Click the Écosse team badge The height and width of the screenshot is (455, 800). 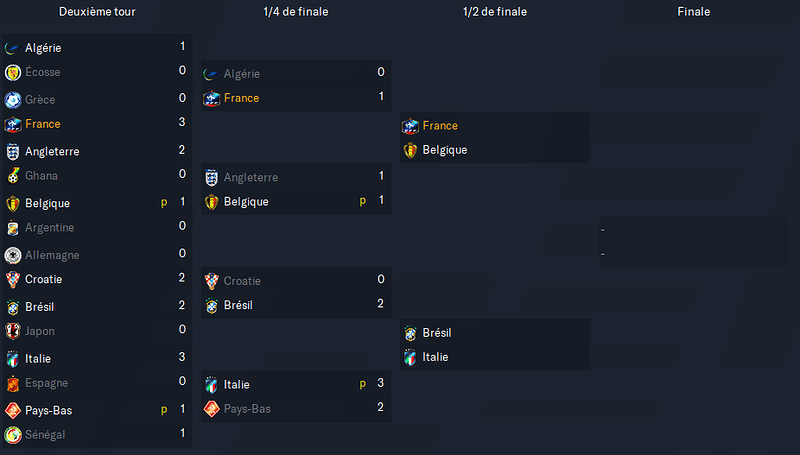pyautogui.click(x=13, y=72)
